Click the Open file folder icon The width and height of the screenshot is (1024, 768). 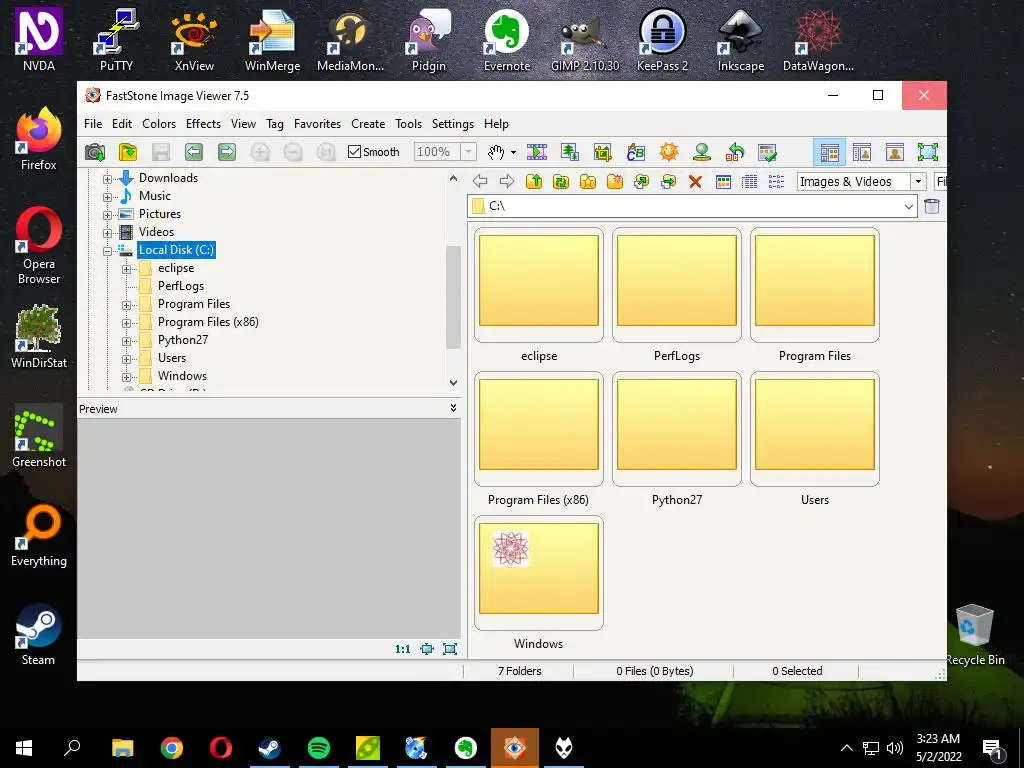tap(128, 152)
